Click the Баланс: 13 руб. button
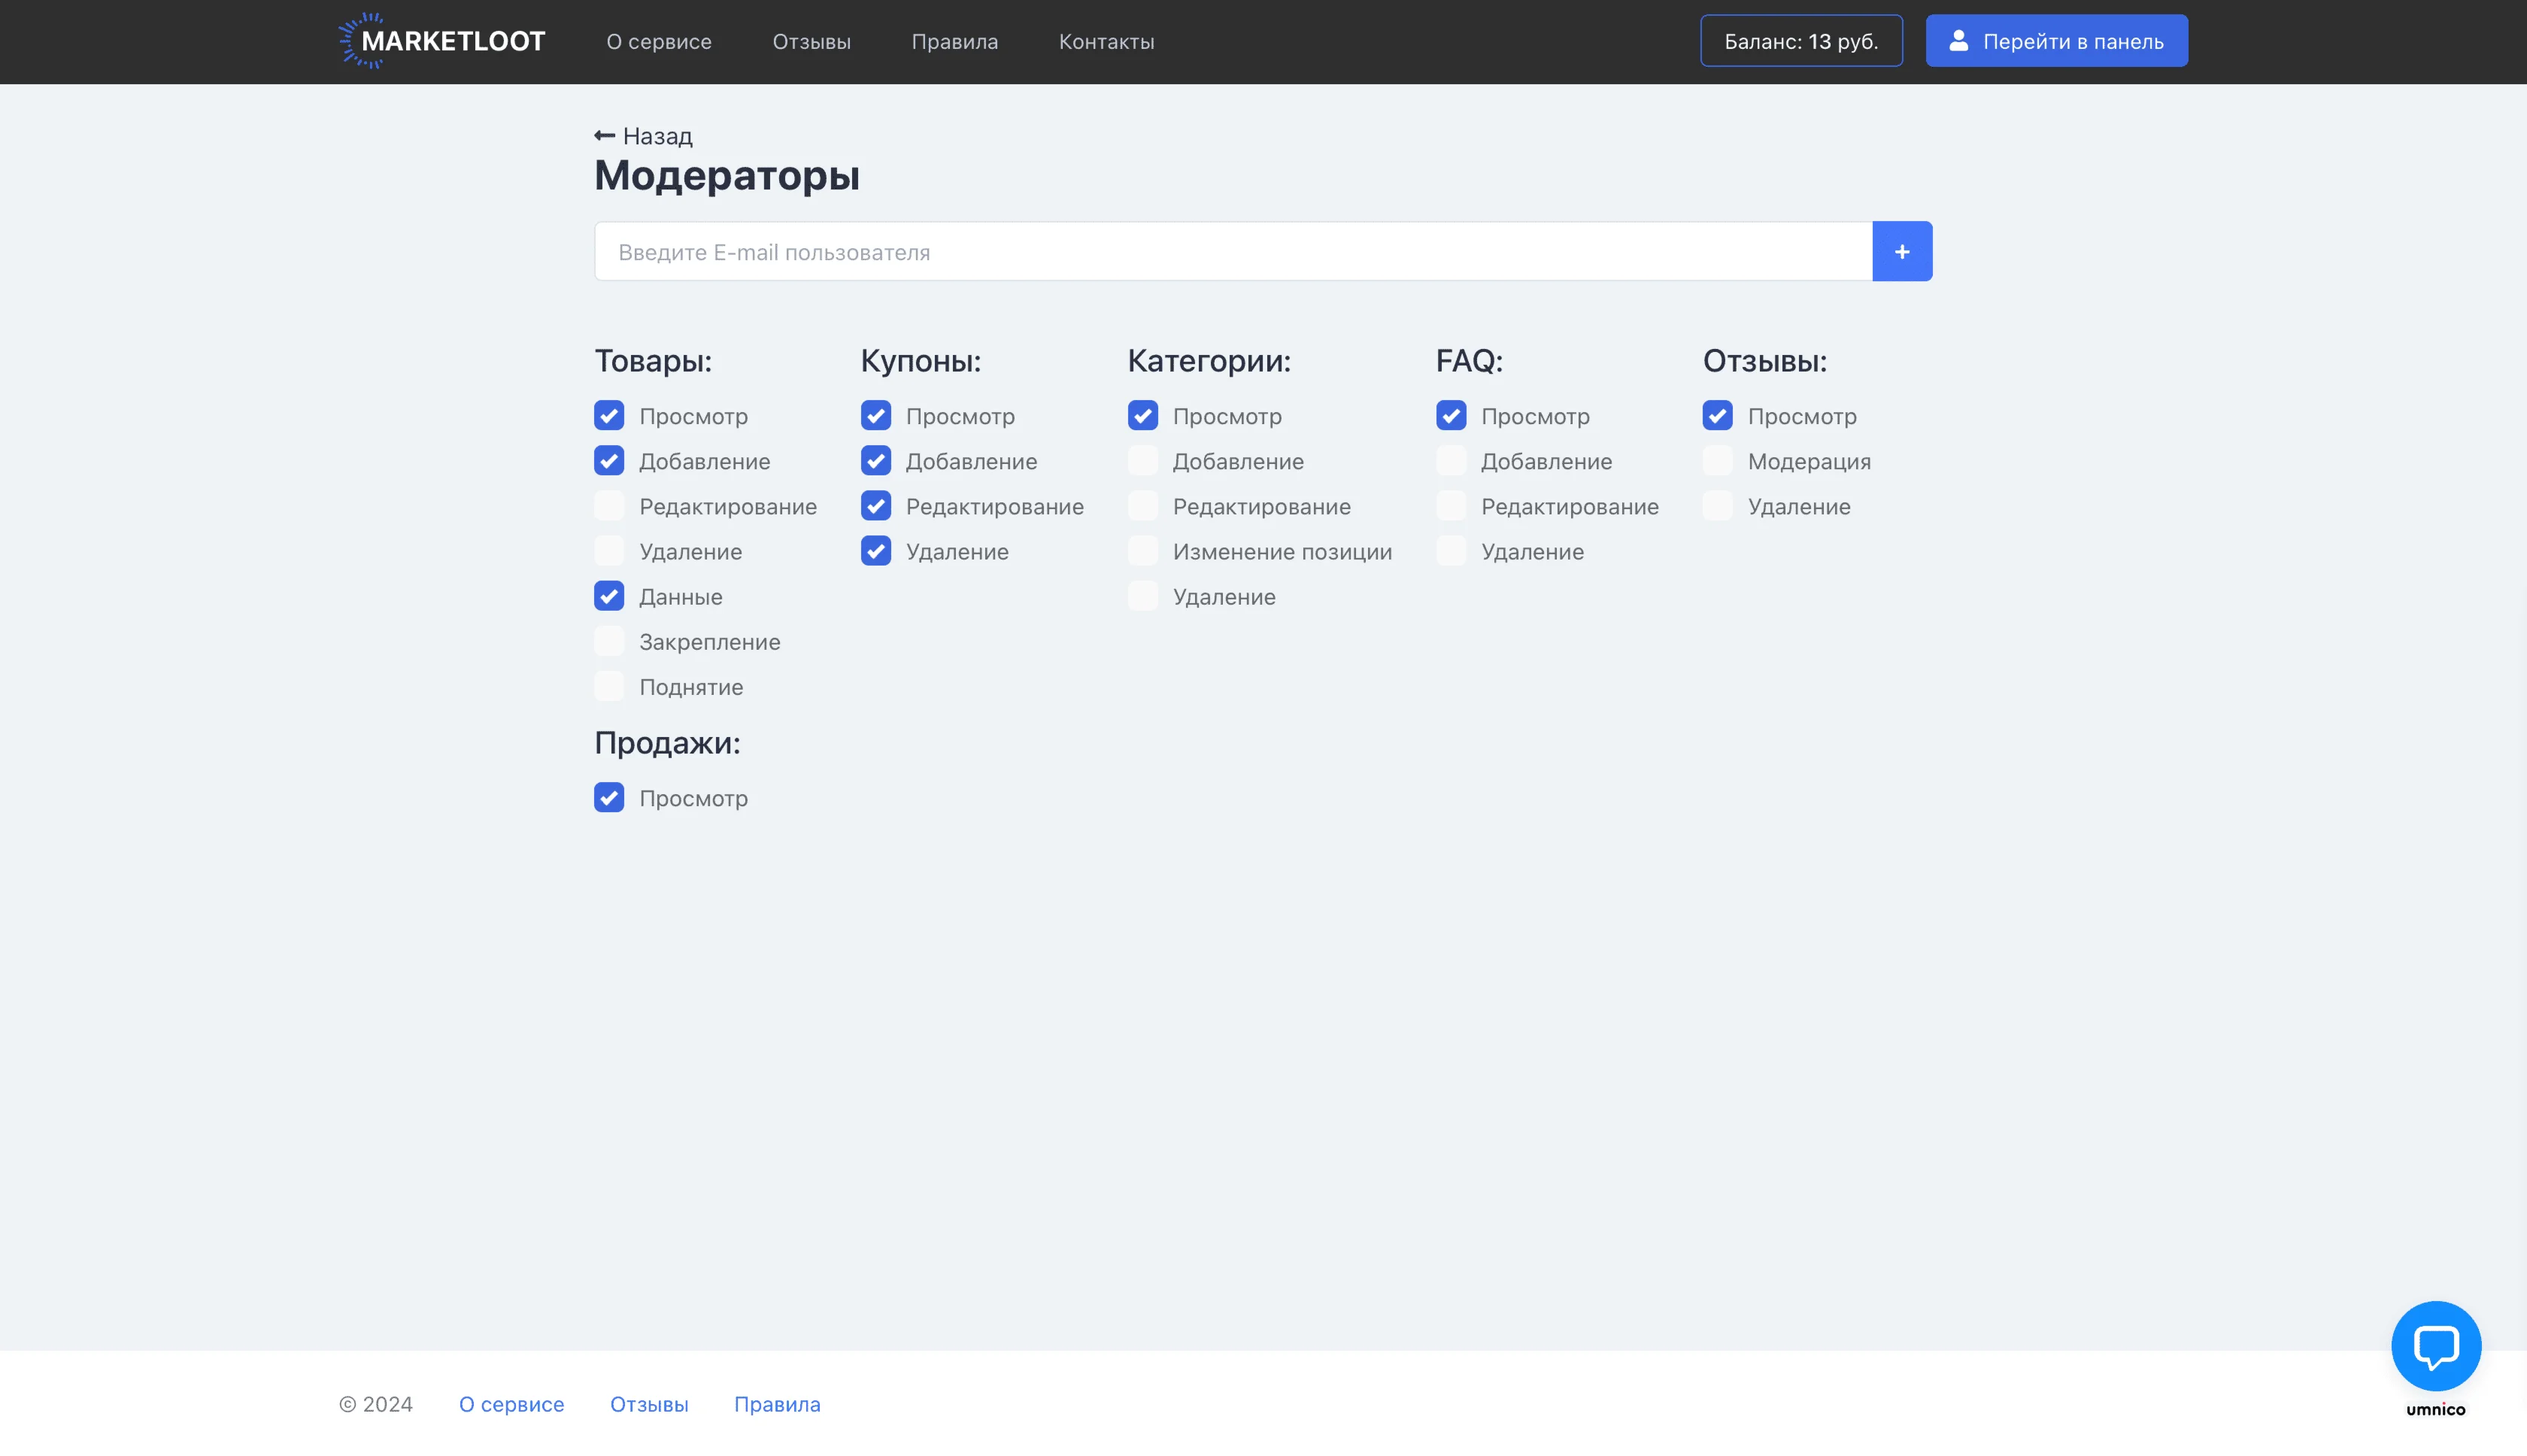Image resolution: width=2527 pixels, height=1456 pixels. [x=1800, y=41]
